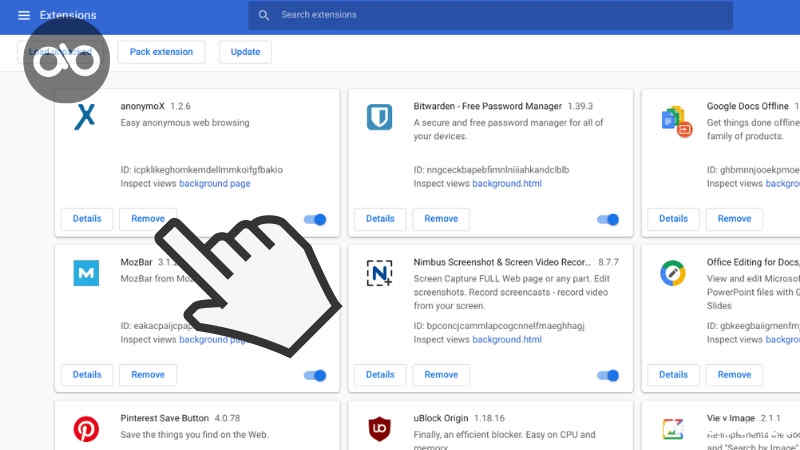Open Details for Bitwarden
The height and width of the screenshot is (450, 800).
[x=380, y=219]
